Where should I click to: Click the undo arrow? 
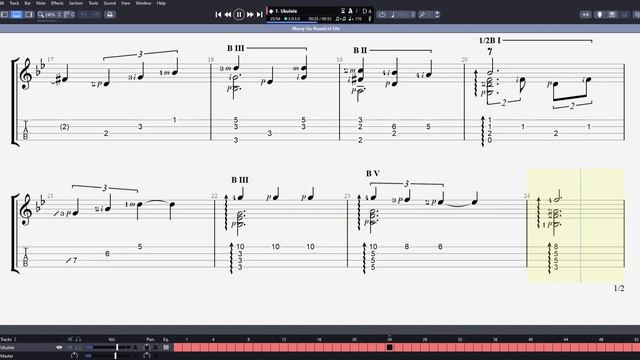[84, 14]
